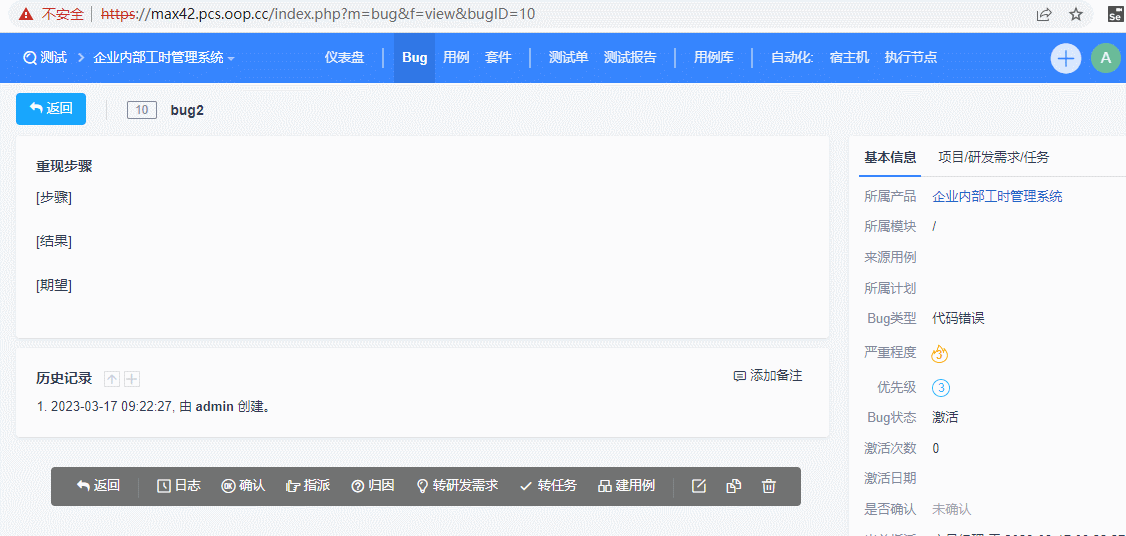Switch to 项目/研发需求/任务 tab
1126x536 pixels.
[993, 157]
